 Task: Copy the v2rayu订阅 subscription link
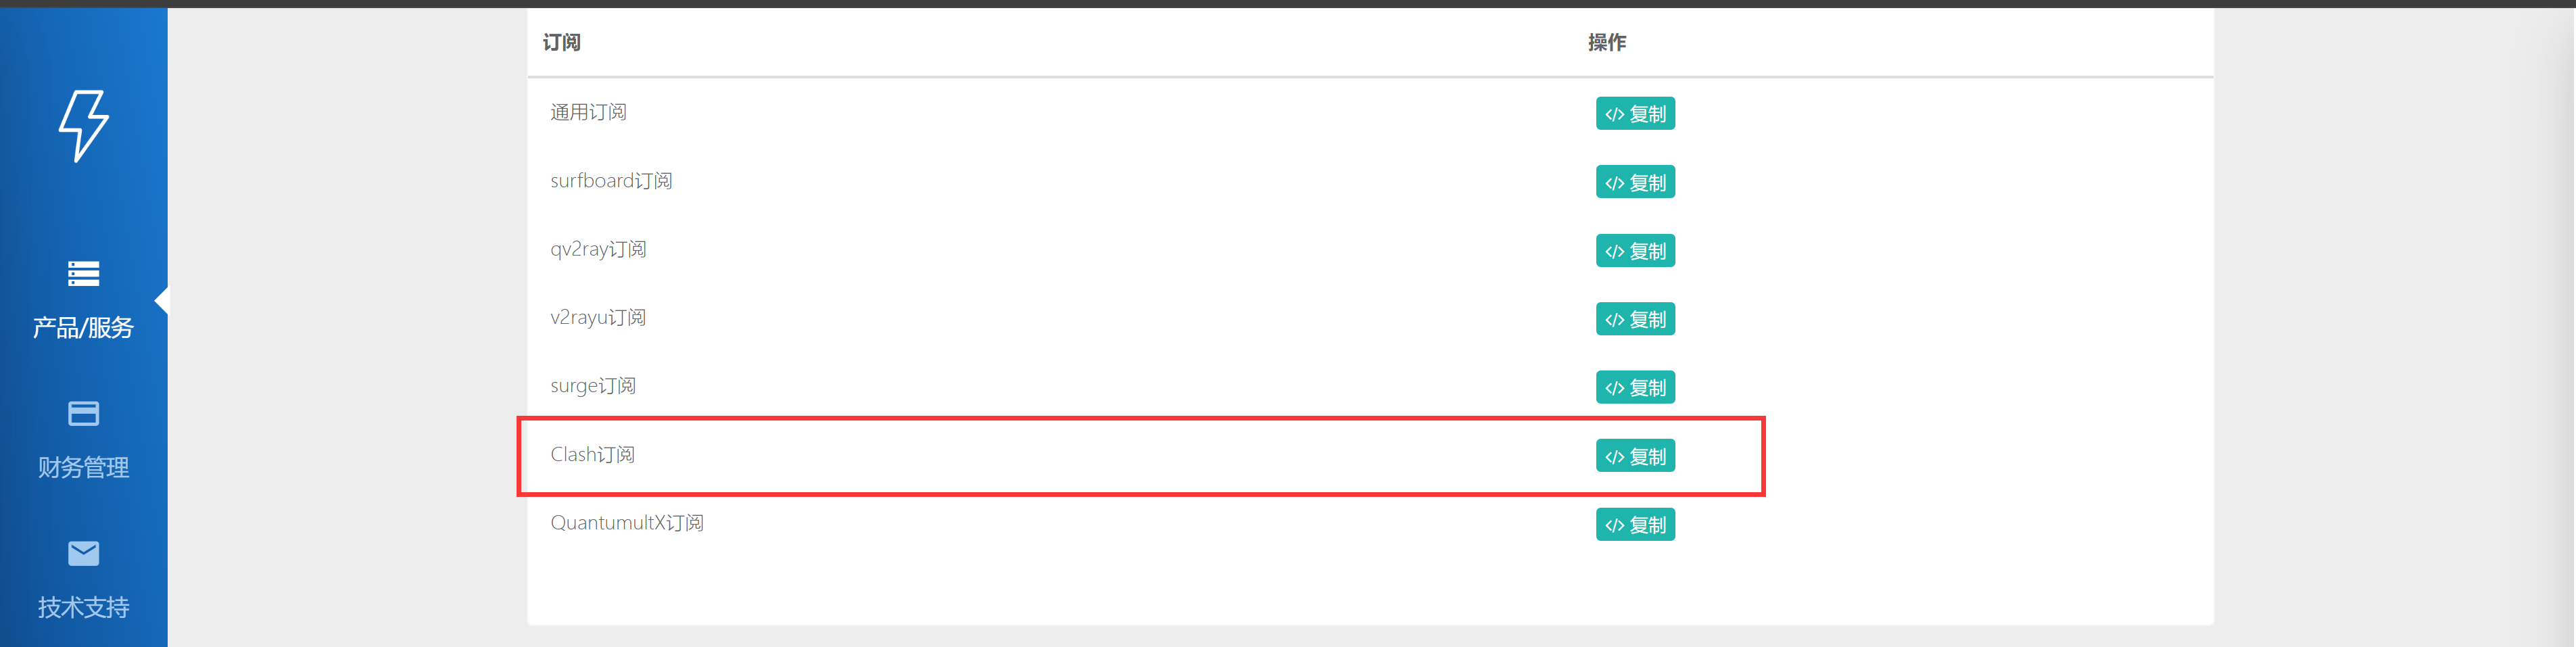1635,319
